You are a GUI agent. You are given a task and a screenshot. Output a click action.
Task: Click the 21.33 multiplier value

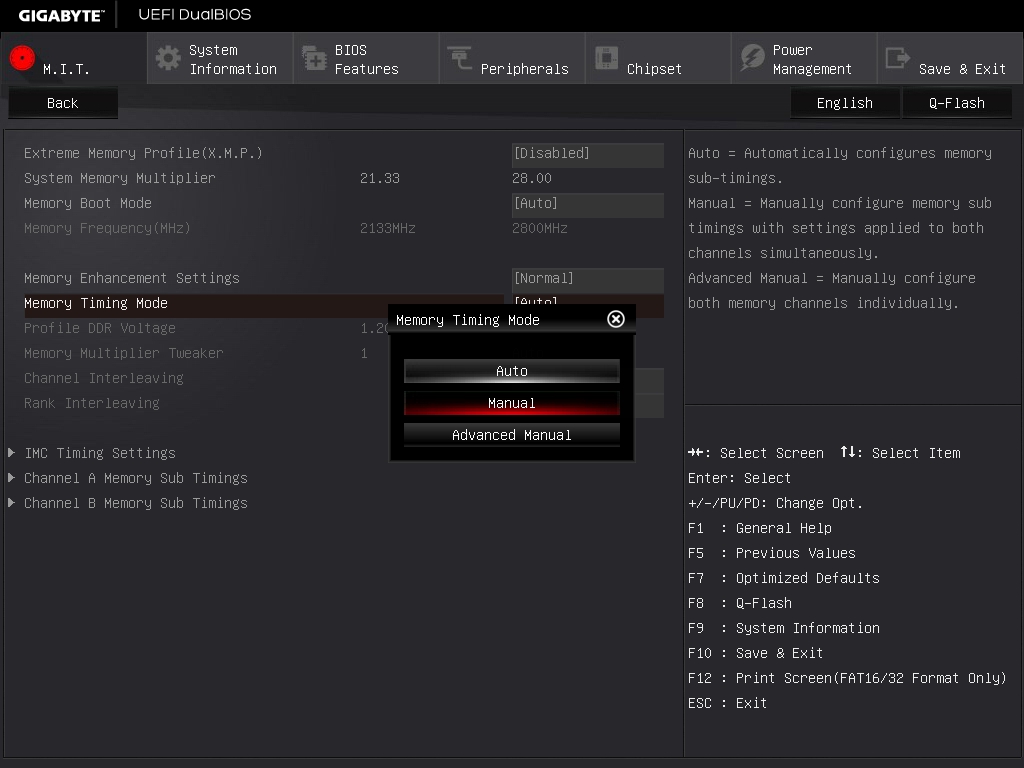tap(379, 178)
